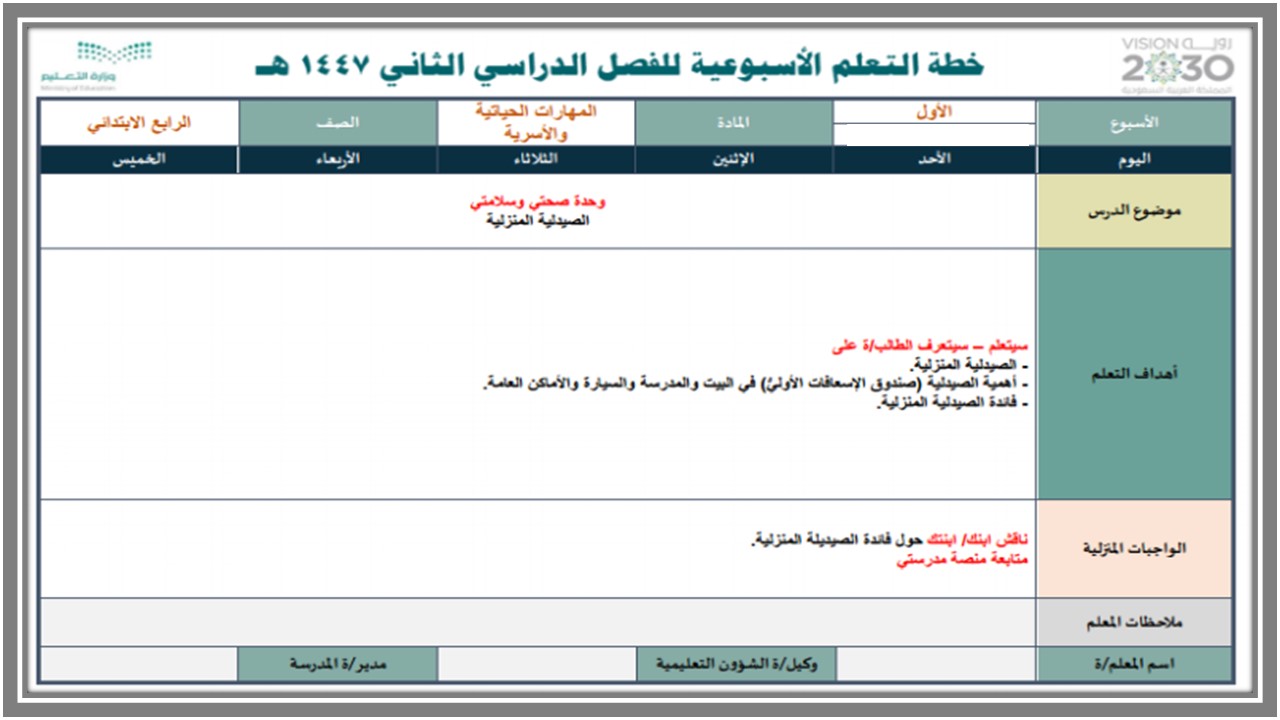This screenshot has width=1280, height=720.
Task: Click the empty field under 'الأول'
Action: (x=934, y=135)
